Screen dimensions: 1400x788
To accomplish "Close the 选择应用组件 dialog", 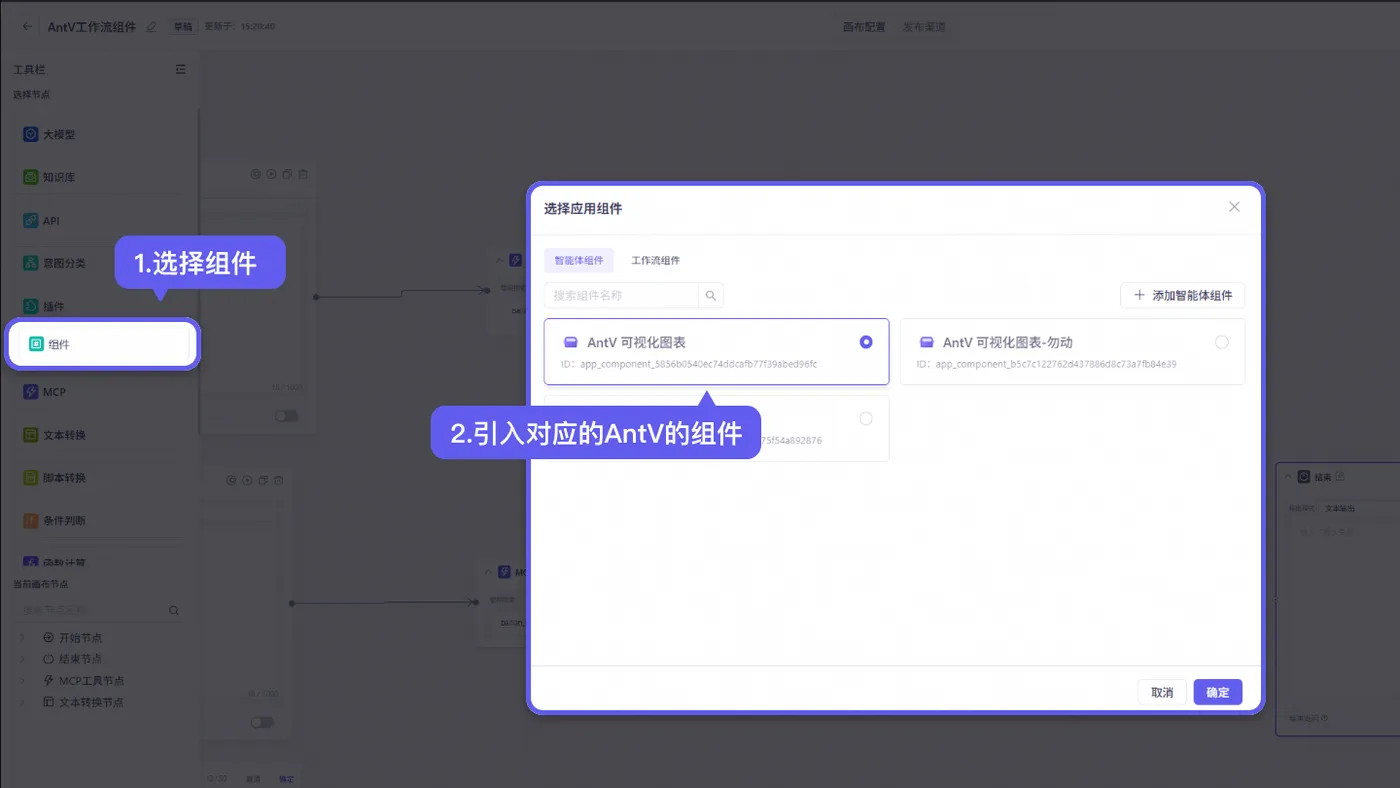I will coord(1234,207).
